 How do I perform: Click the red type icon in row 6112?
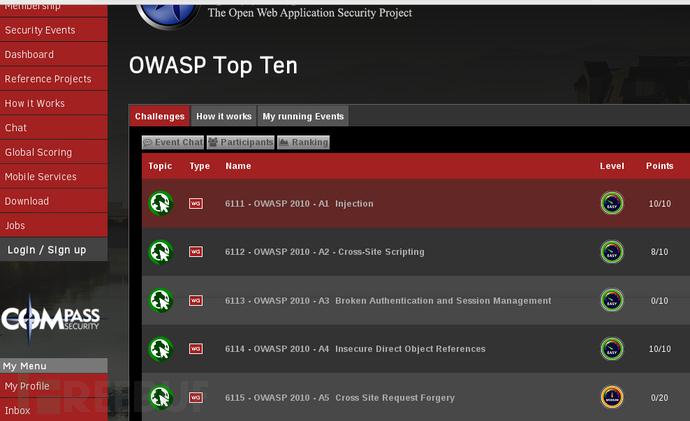coord(196,252)
